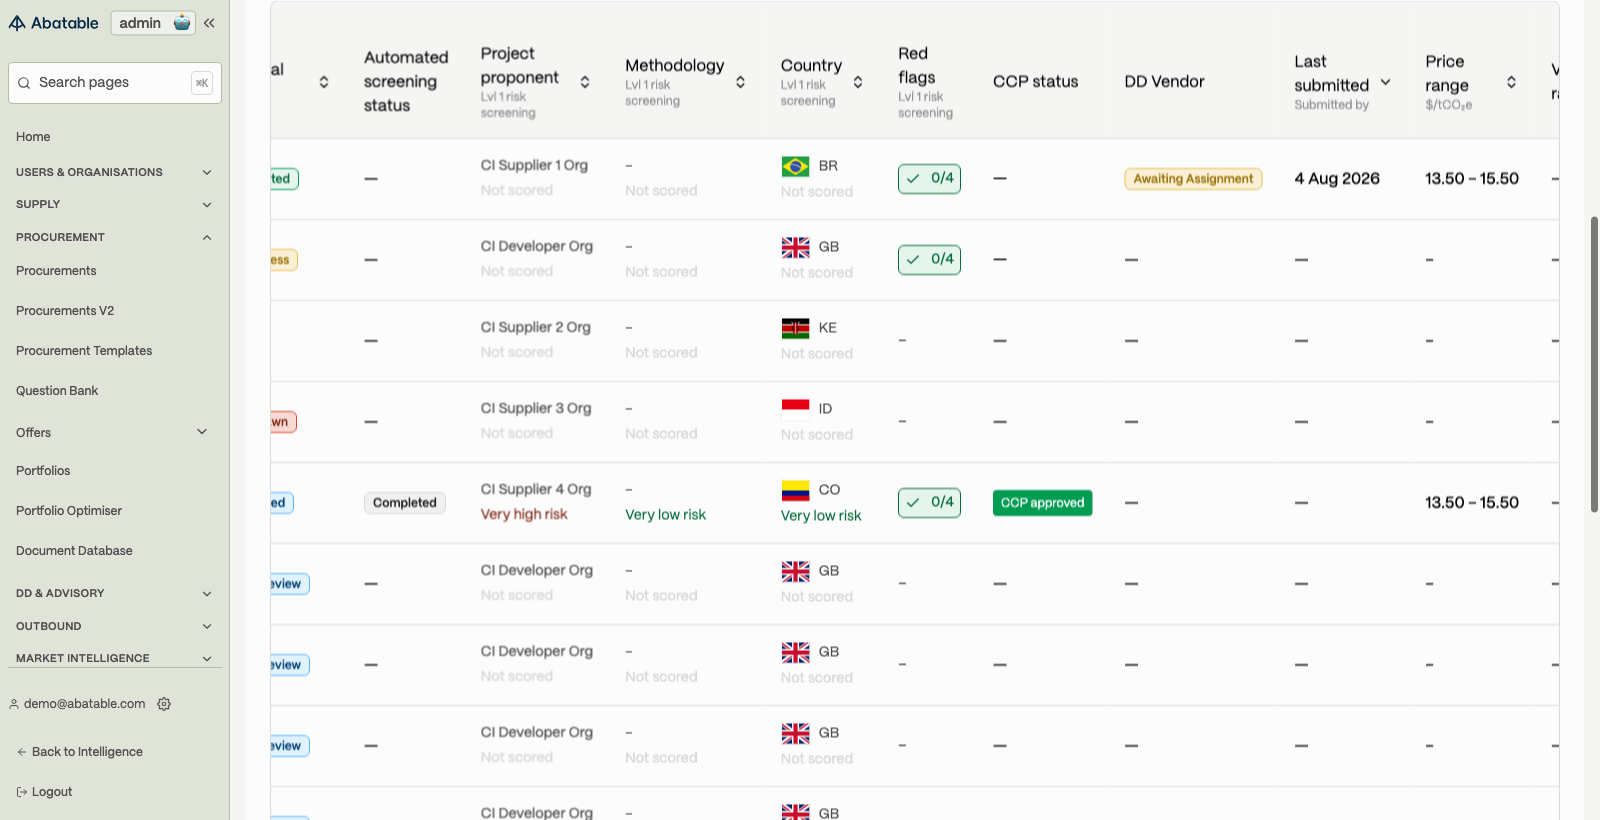Collapse the sidebar with double-chevron icon
This screenshot has height=820, width=1600.
(x=209, y=23)
